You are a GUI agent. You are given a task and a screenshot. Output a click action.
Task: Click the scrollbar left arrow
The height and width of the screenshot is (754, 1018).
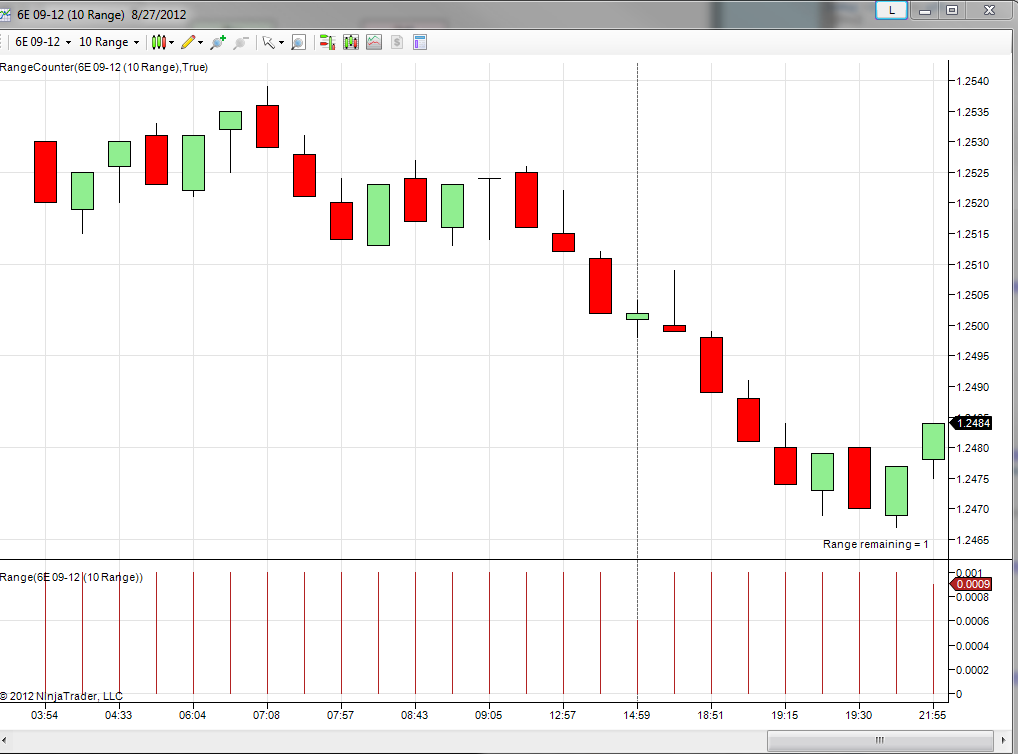(5, 740)
